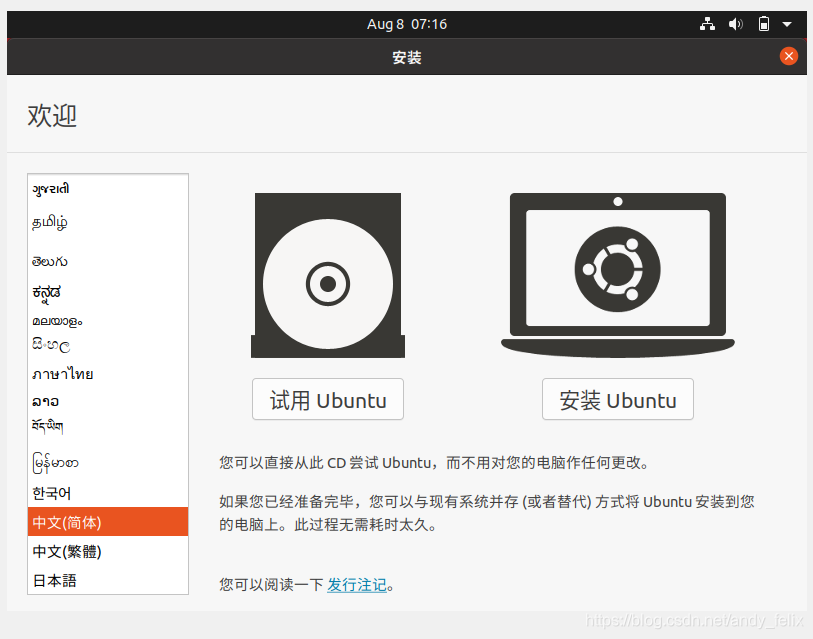Select 한국어 in the language list

coord(108,493)
